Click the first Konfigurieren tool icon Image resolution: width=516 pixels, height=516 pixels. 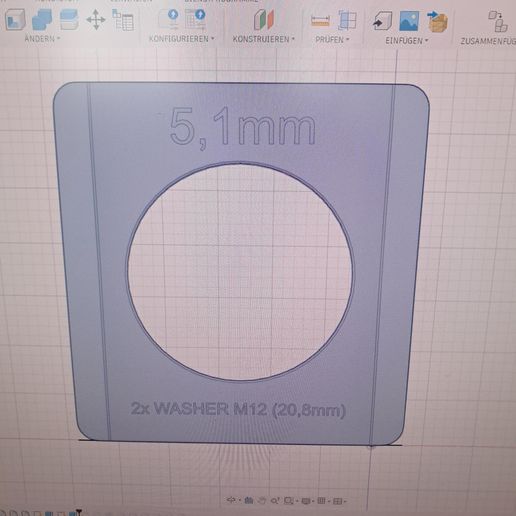coord(169,19)
